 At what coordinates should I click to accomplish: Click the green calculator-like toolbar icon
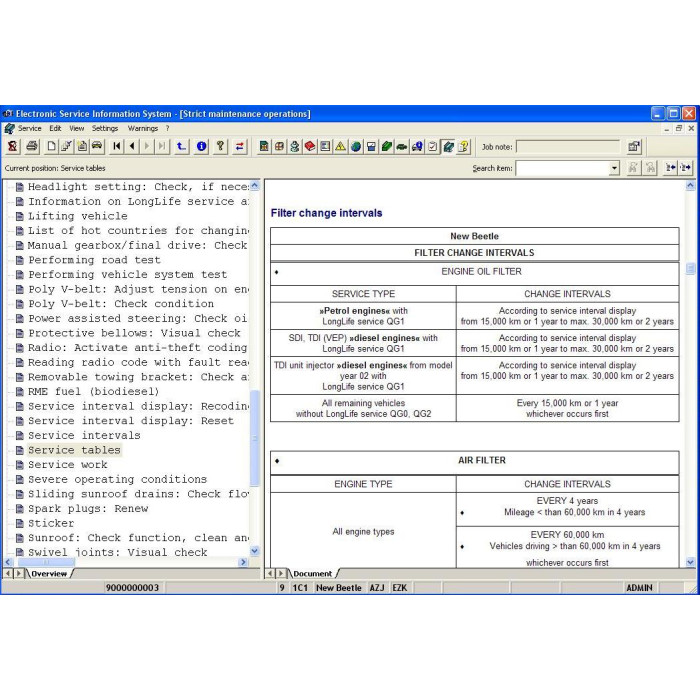tap(264, 146)
